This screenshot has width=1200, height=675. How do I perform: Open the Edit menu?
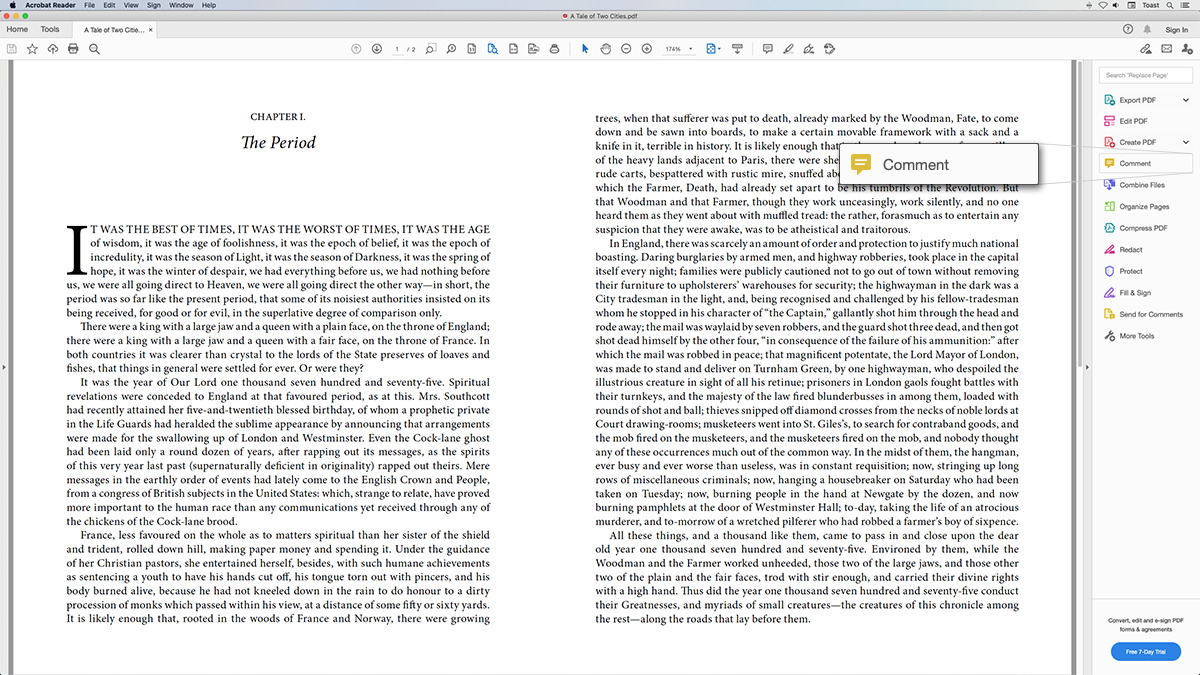(109, 5)
